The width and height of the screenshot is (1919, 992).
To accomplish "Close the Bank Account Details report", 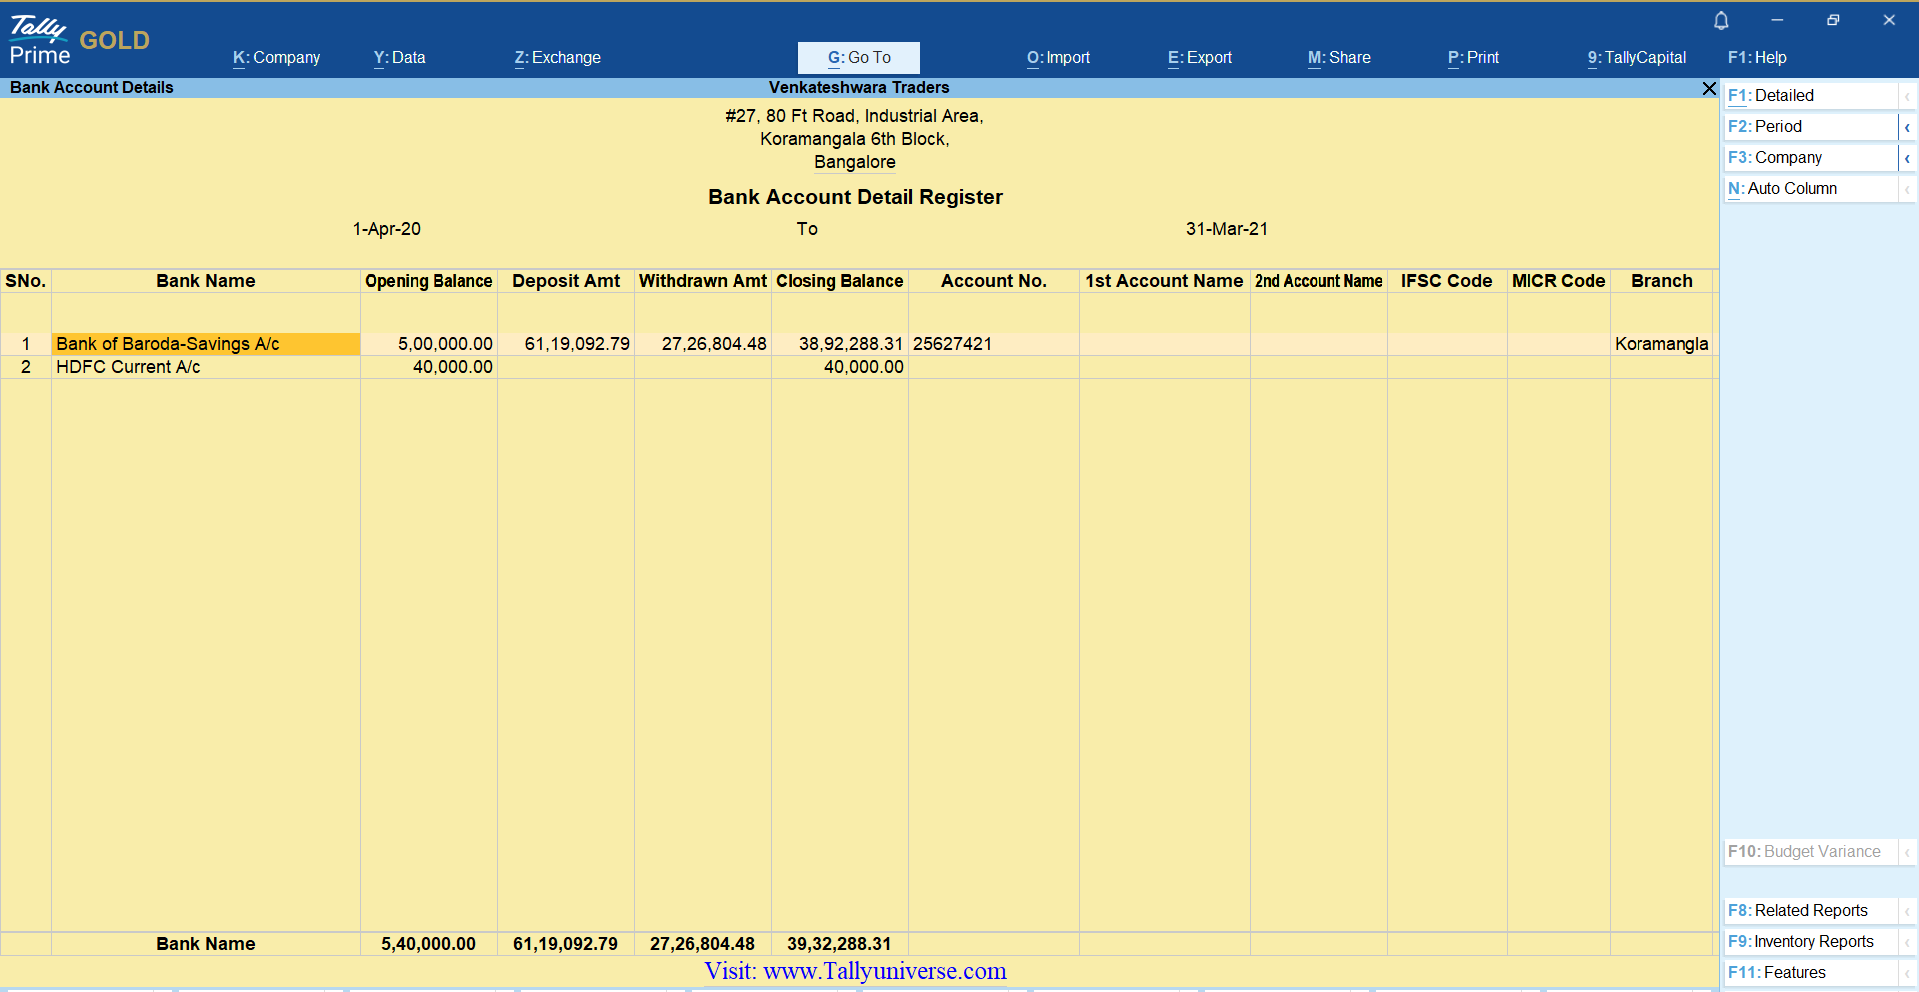I will coord(1709,89).
